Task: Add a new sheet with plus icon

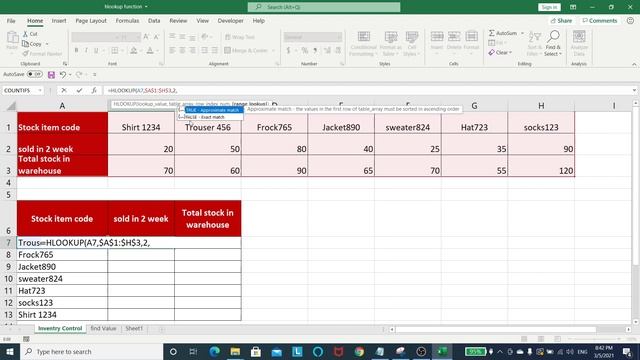Action: pyautogui.click(x=162, y=329)
